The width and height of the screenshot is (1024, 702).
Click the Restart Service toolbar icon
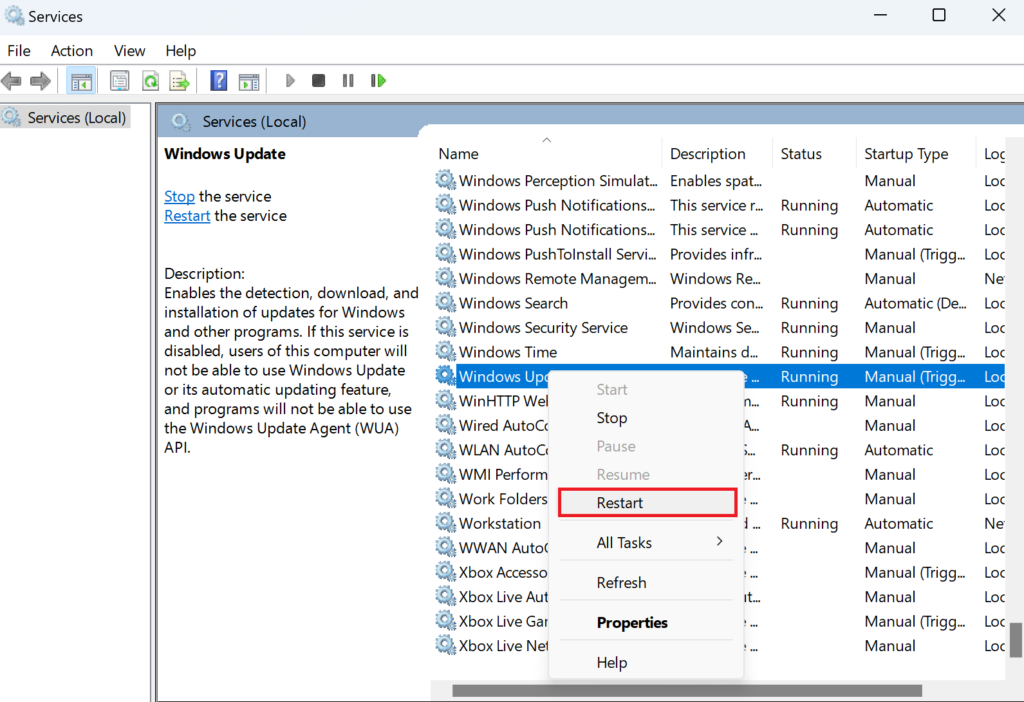(378, 81)
